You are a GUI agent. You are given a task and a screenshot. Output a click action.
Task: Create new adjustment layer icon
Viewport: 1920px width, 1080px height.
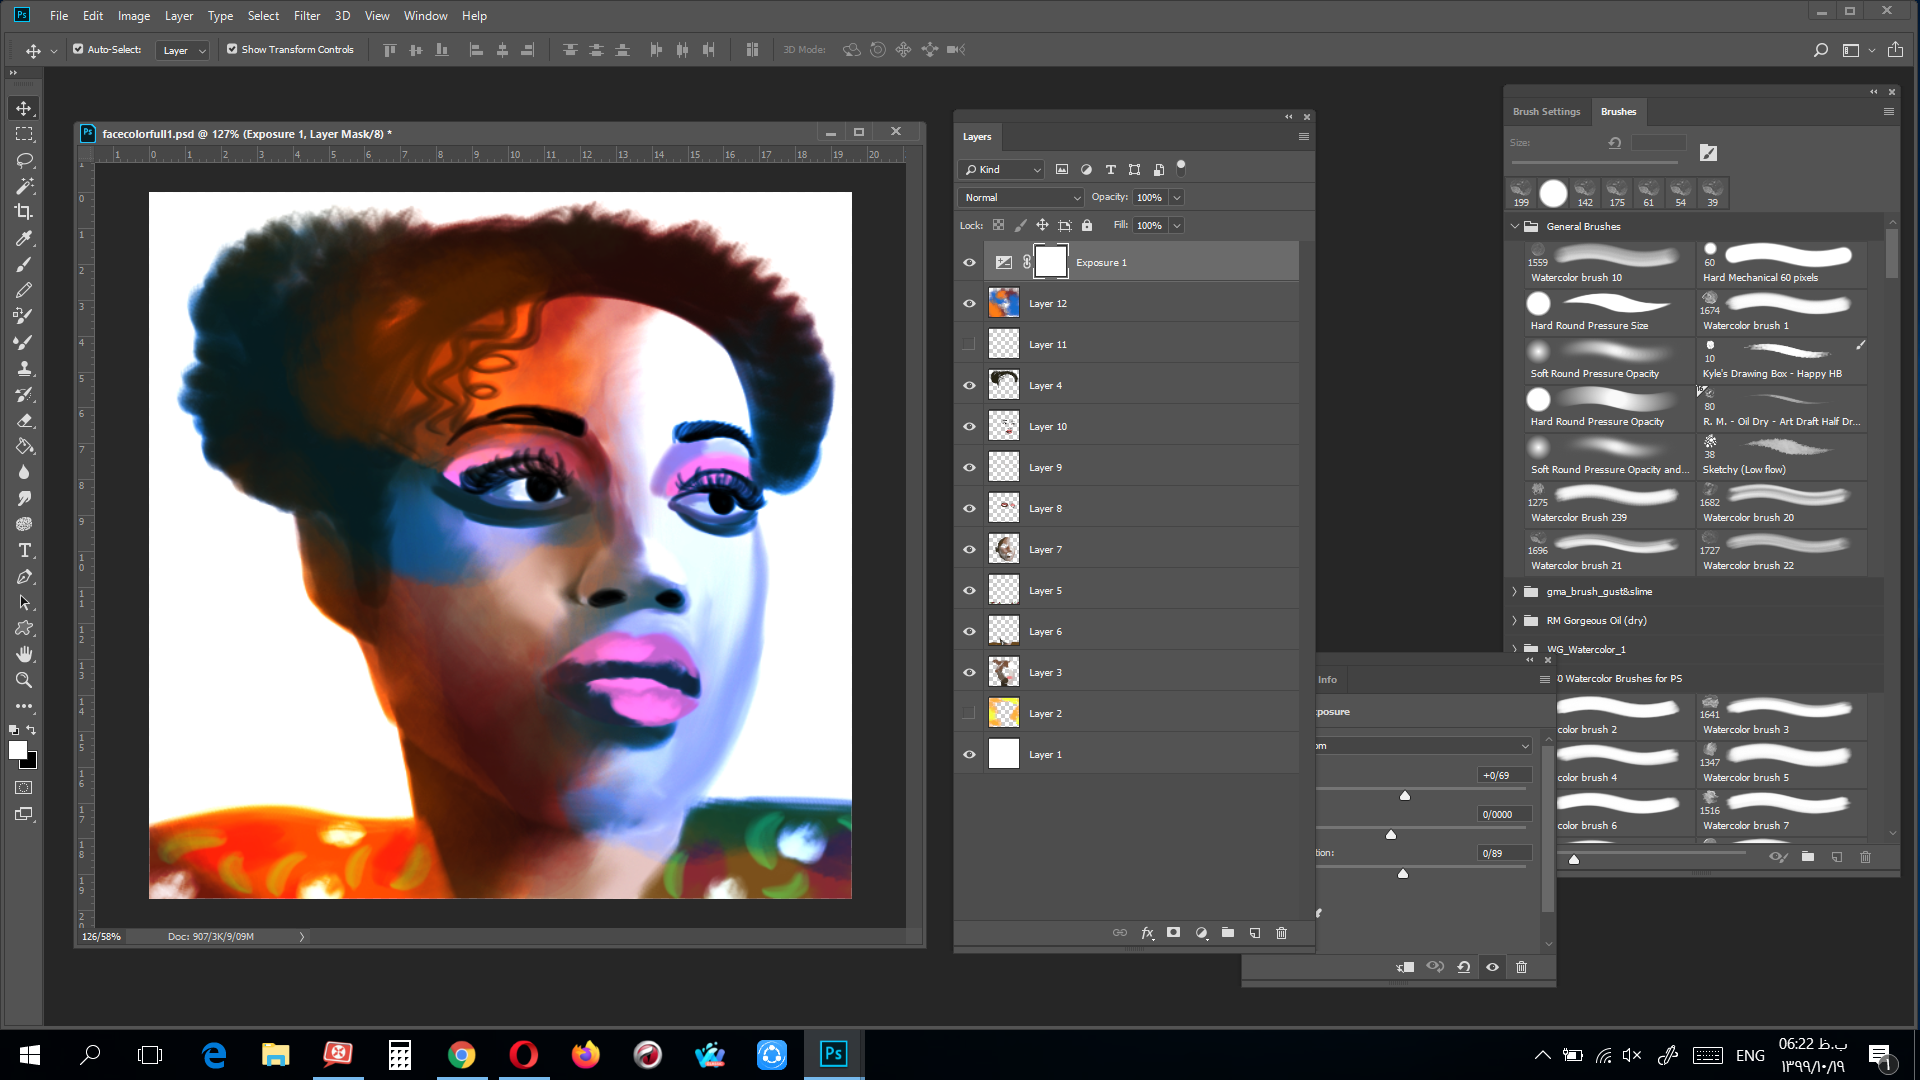(x=1201, y=933)
